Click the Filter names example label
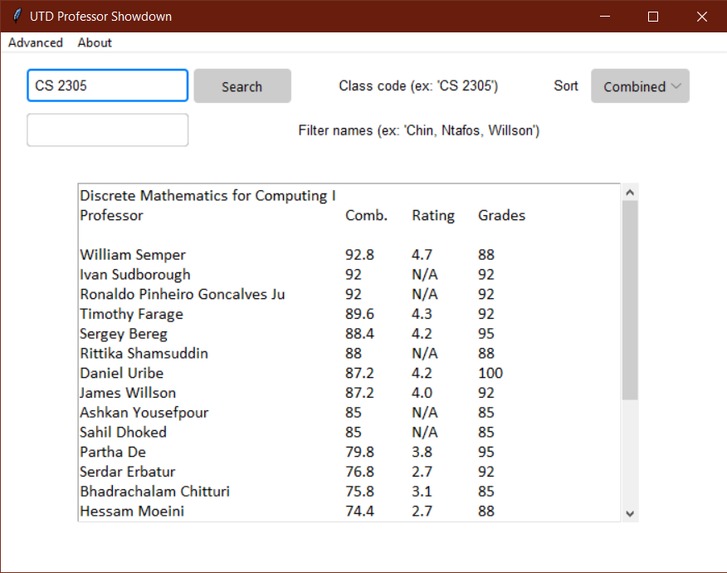The height and width of the screenshot is (573, 727). point(419,130)
